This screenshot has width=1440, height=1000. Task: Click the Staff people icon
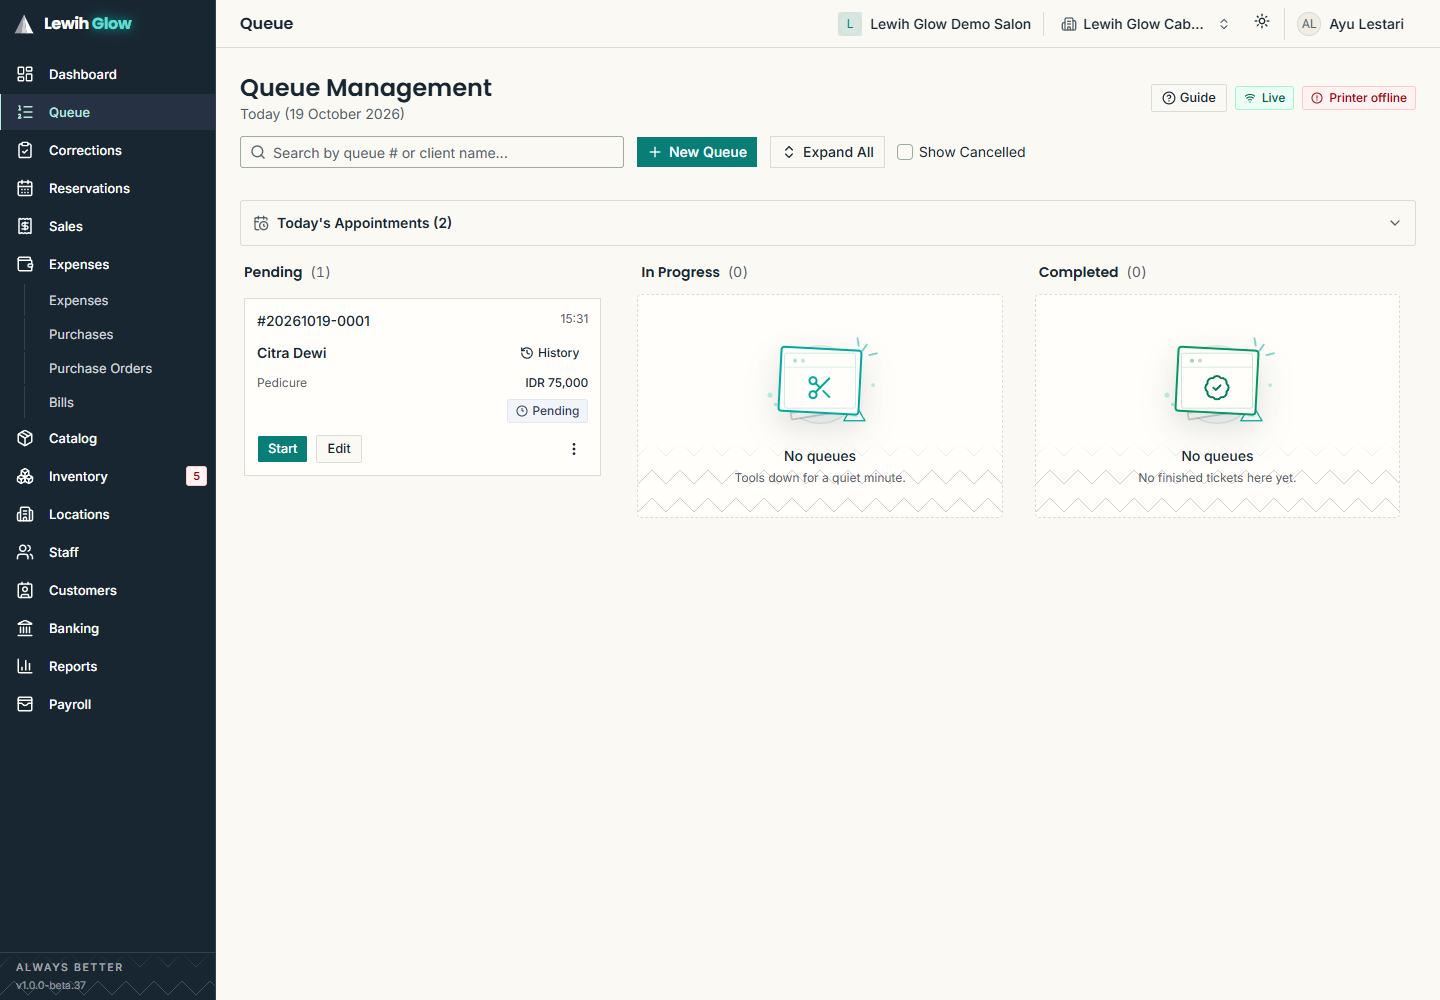click(25, 552)
